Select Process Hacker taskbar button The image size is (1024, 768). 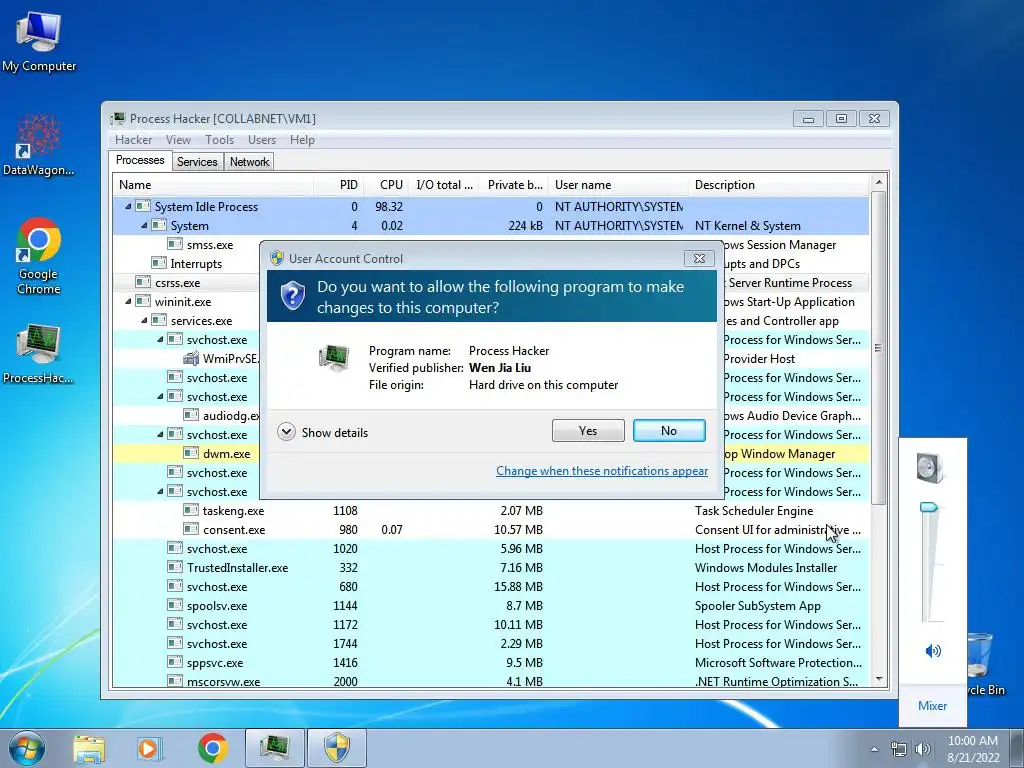tap(275, 748)
